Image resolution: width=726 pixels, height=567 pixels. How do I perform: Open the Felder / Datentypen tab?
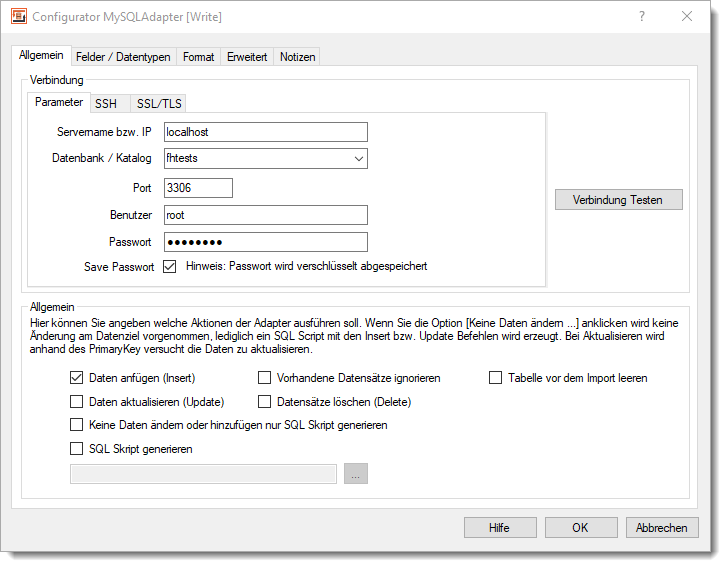click(x=123, y=57)
